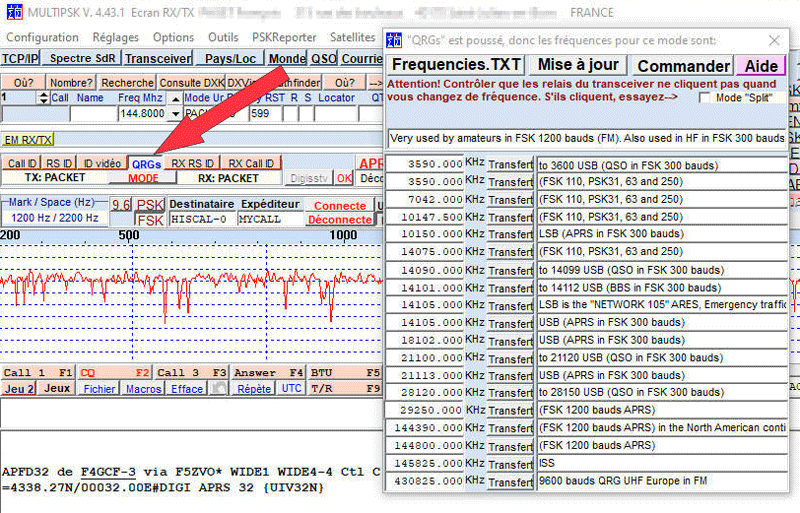800x513 pixels.
Task: Click the QSO number spinner arrows
Action: (44, 98)
